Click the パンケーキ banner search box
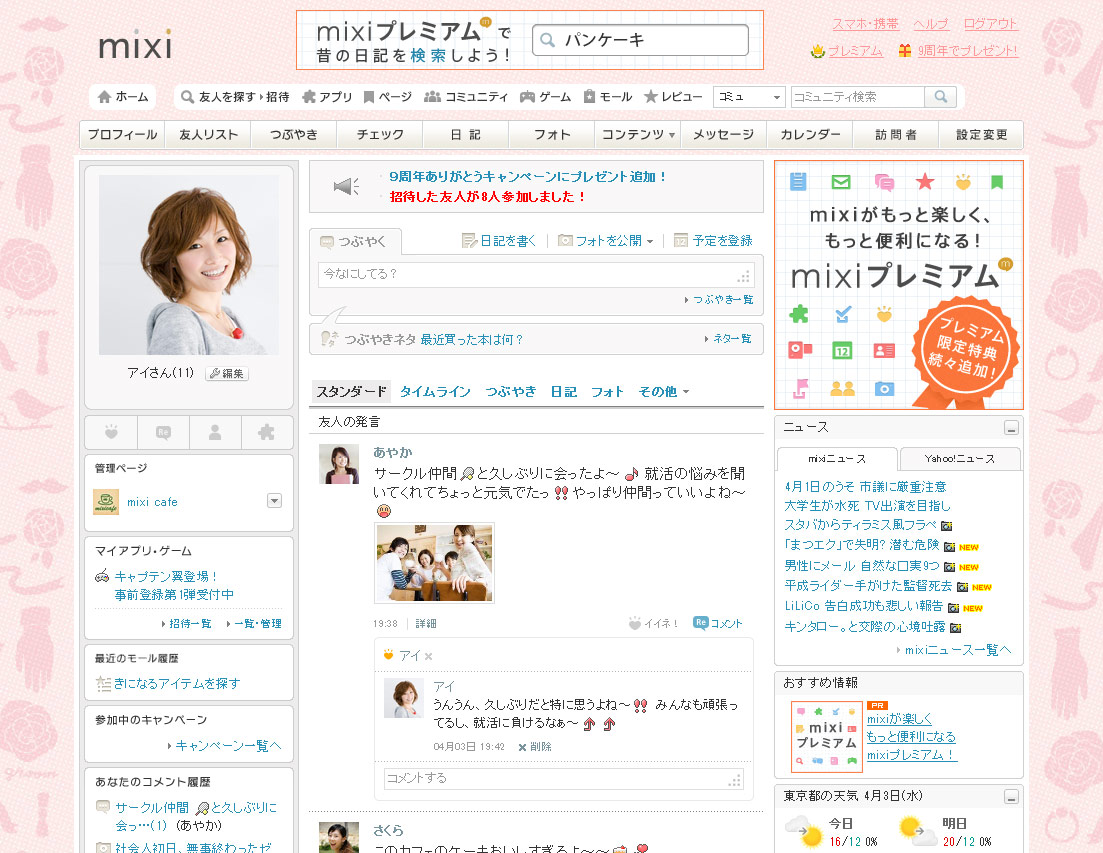 [640, 40]
